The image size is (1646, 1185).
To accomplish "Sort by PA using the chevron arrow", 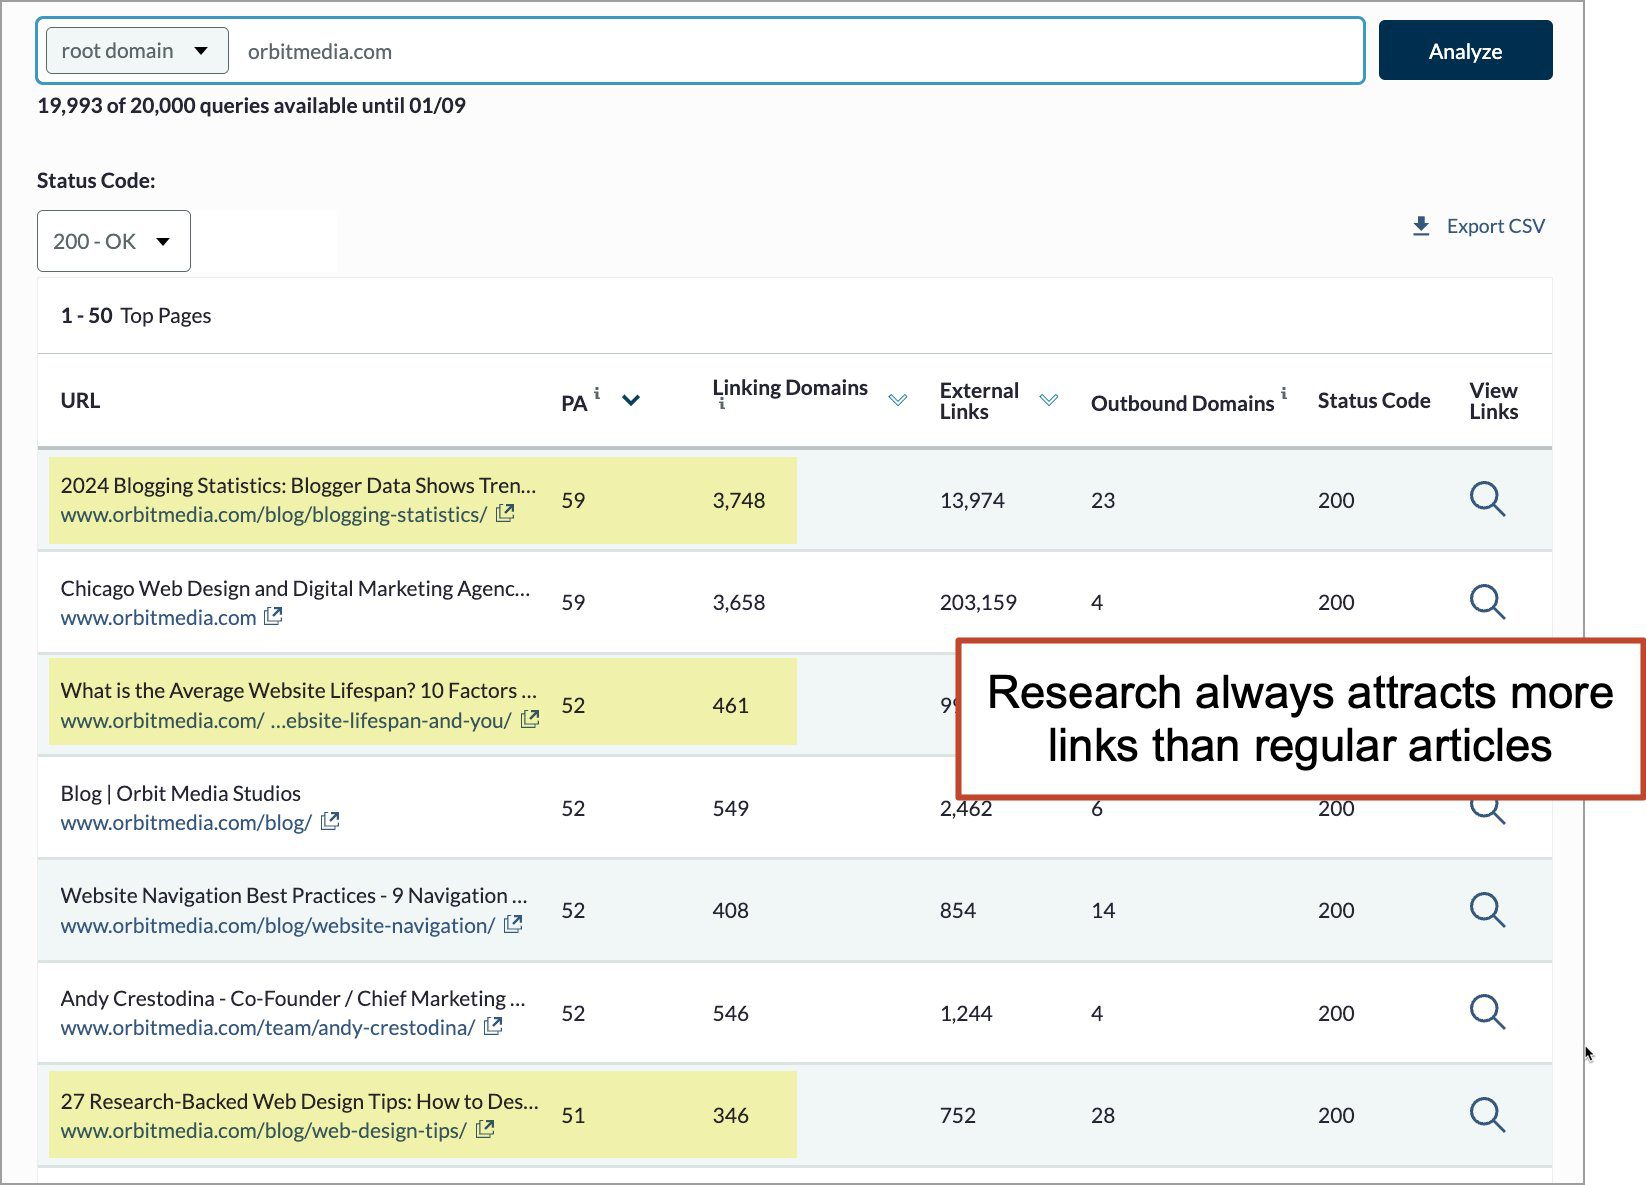I will pyautogui.click(x=631, y=401).
